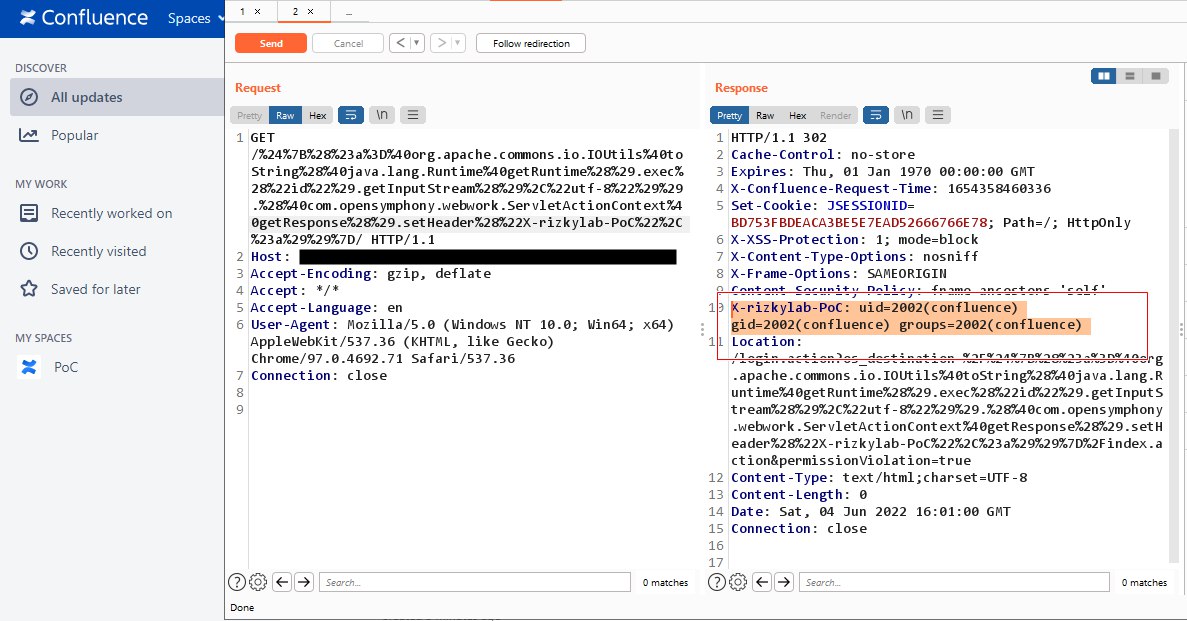Select the Response Pretty view tab
Image resolution: width=1187 pixels, height=621 pixels.
click(x=729, y=115)
